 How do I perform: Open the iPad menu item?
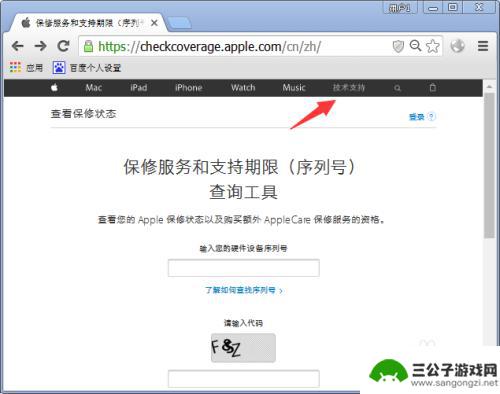[x=139, y=88]
